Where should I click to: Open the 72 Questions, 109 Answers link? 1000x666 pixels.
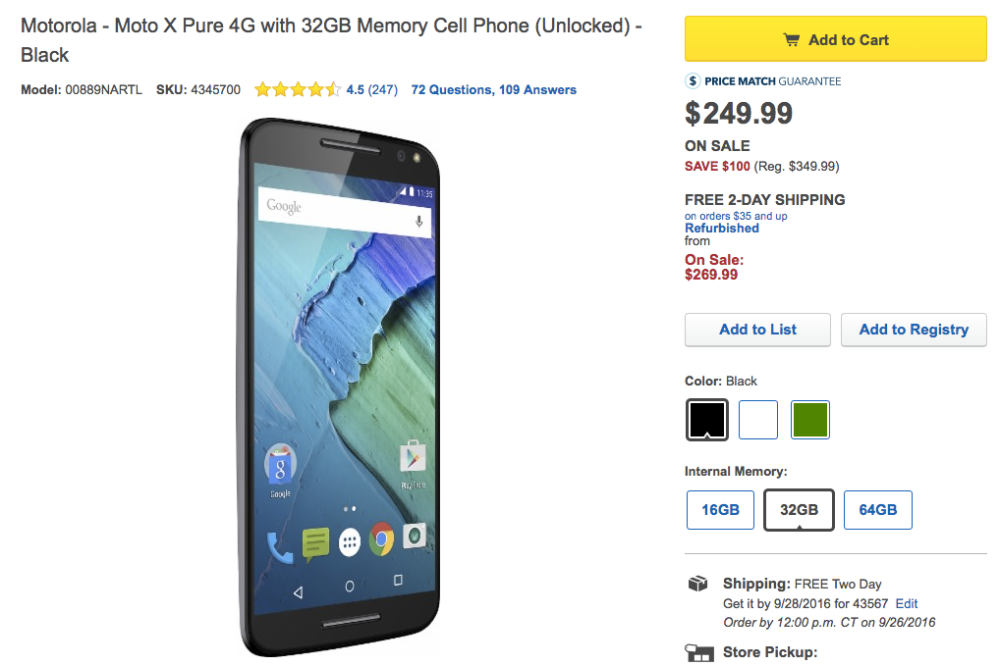pos(494,90)
